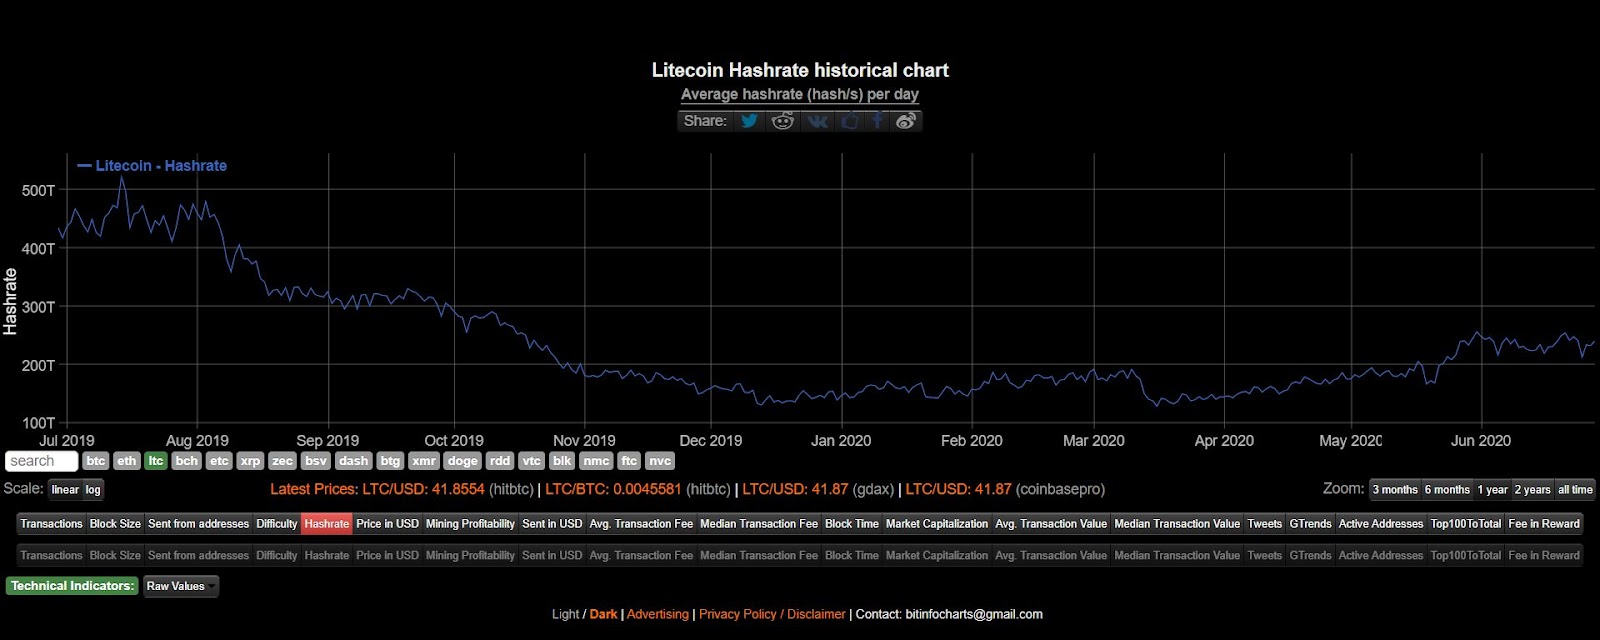The width and height of the screenshot is (1600, 640).
Task: Share the chart on Weibo
Action: pos(906,121)
